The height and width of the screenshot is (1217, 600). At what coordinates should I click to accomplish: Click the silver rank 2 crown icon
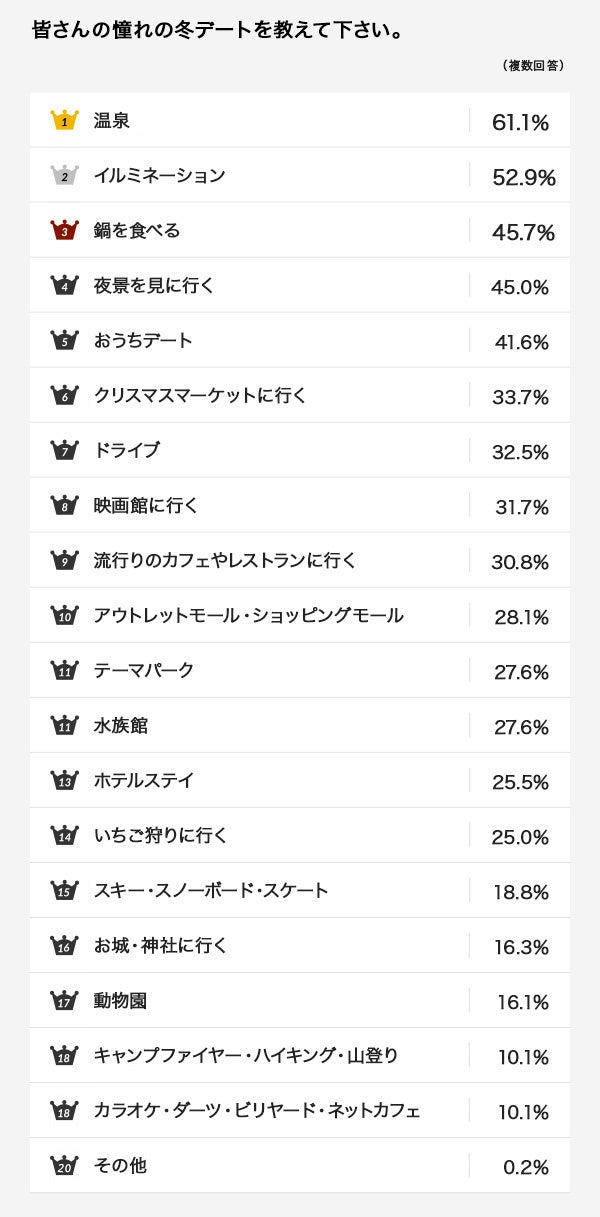[x=64, y=176]
